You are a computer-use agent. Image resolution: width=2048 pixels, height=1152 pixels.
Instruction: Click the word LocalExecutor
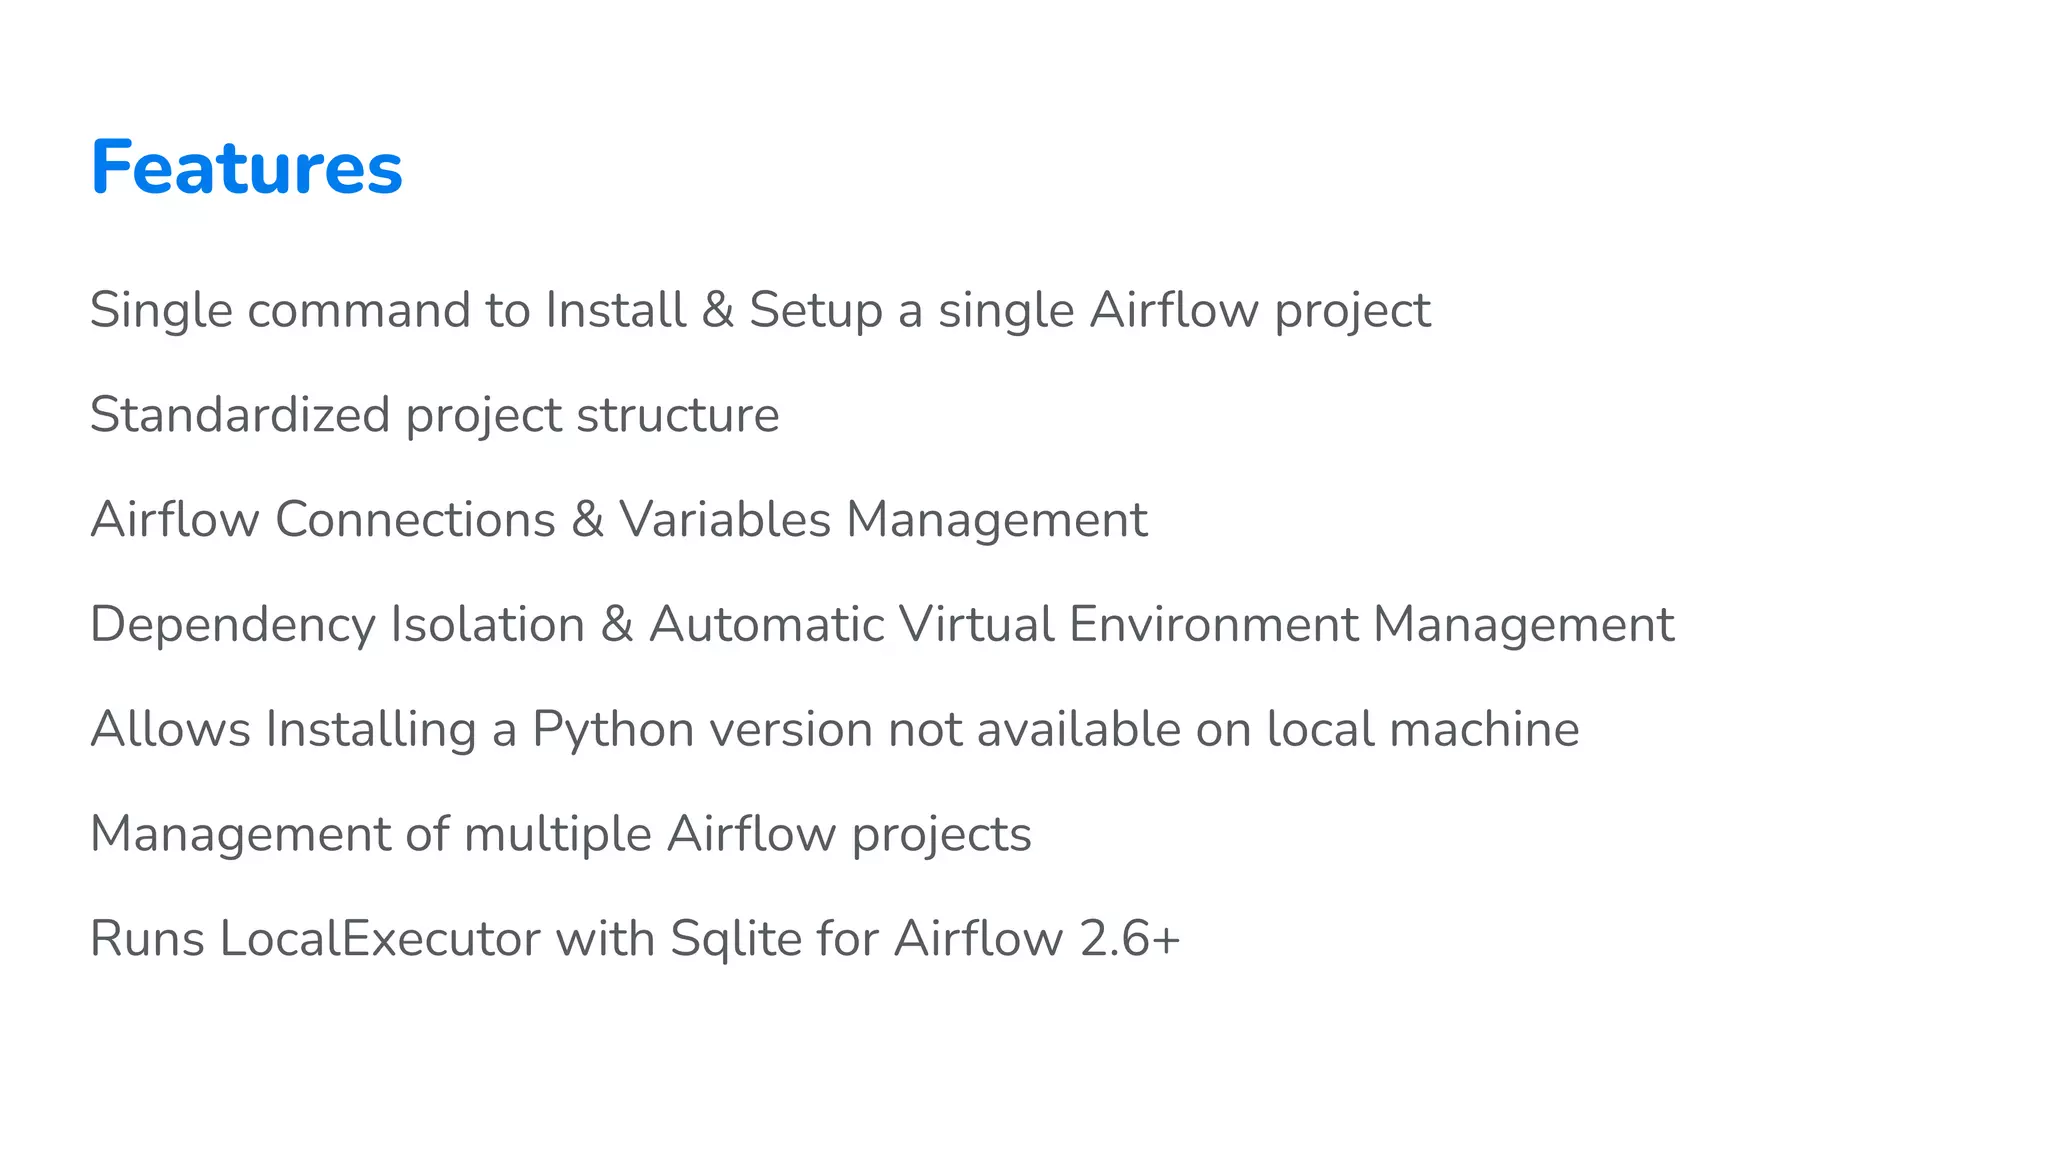pos(380,940)
